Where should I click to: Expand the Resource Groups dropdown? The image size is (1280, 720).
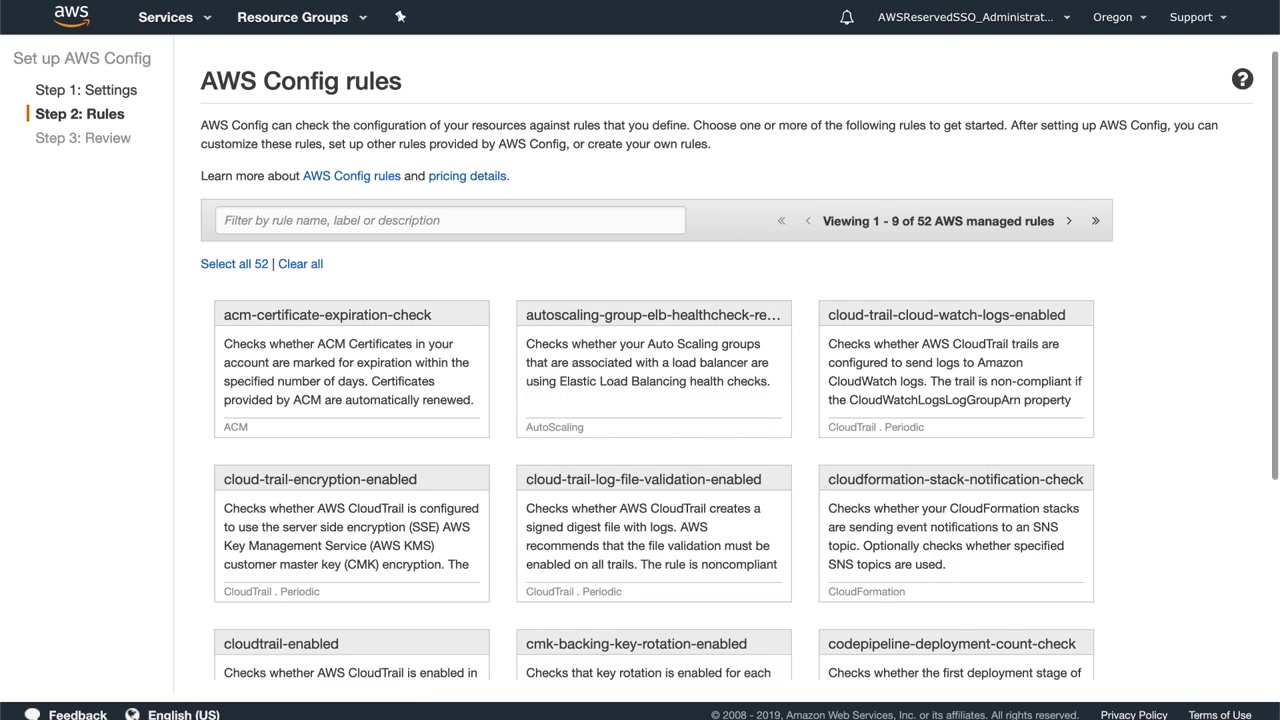click(x=302, y=17)
